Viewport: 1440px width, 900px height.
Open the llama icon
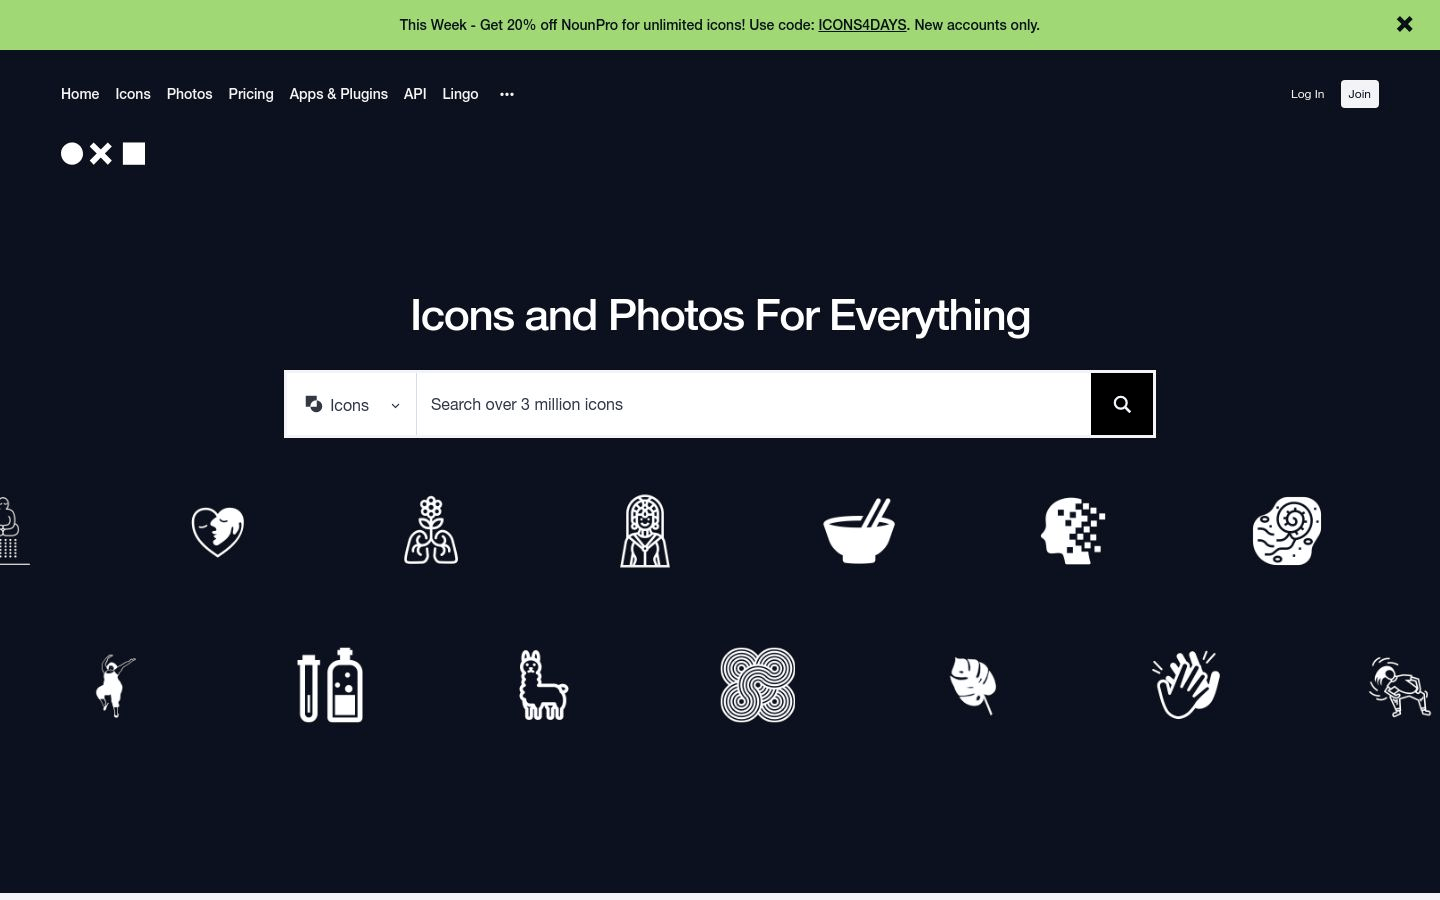pos(543,685)
